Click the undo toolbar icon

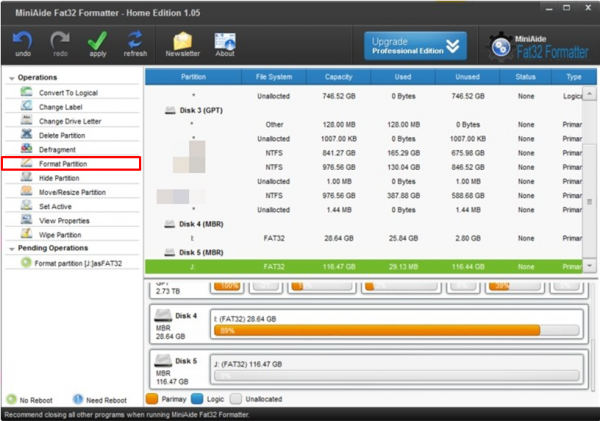pos(23,43)
